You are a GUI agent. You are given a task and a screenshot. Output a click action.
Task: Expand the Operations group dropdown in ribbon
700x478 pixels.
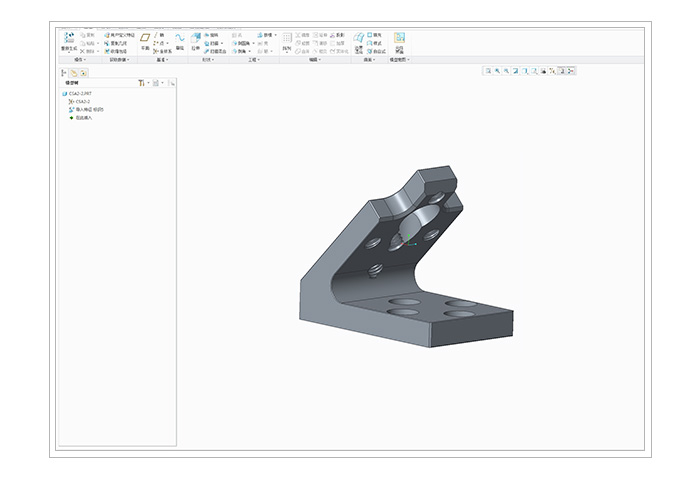pos(80,60)
